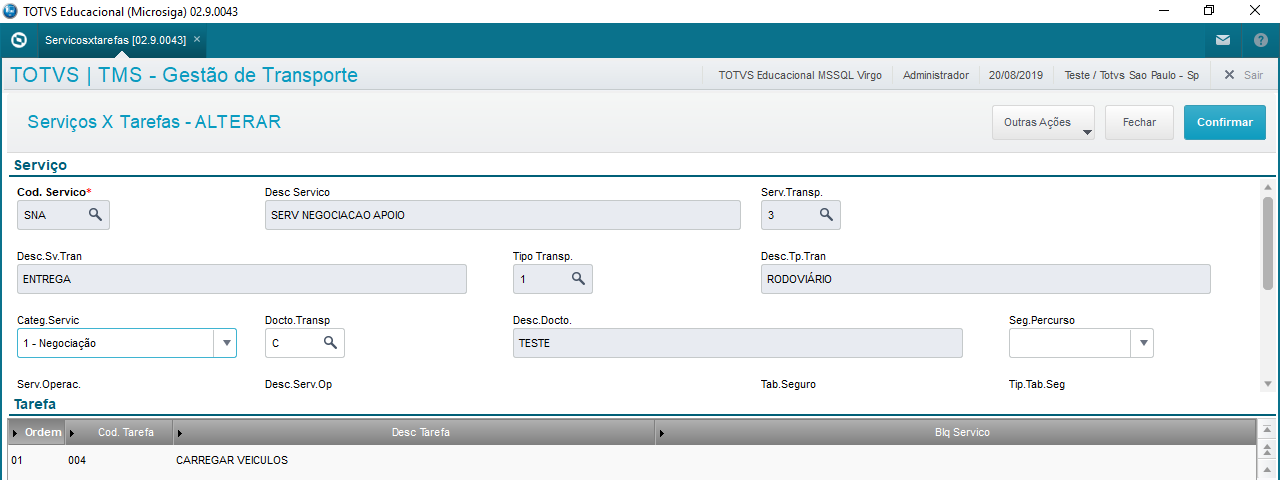
Task: Click the date 20/08/2019 in header
Action: pyautogui.click(x=1015, y=75)
